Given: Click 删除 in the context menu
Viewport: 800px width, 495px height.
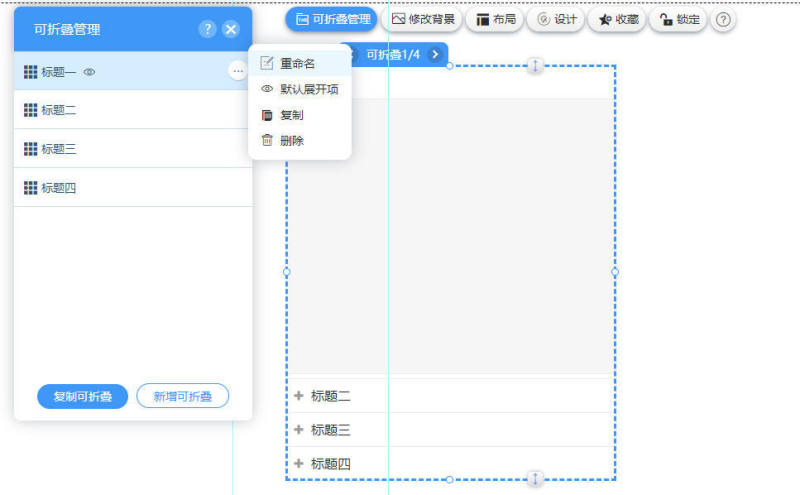Looking at the screenshot, I should [291, 141].
